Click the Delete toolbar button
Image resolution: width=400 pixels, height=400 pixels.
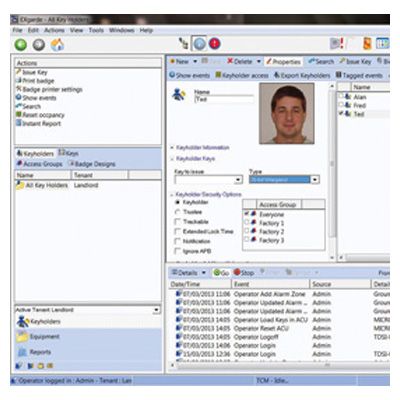point(240,62)
